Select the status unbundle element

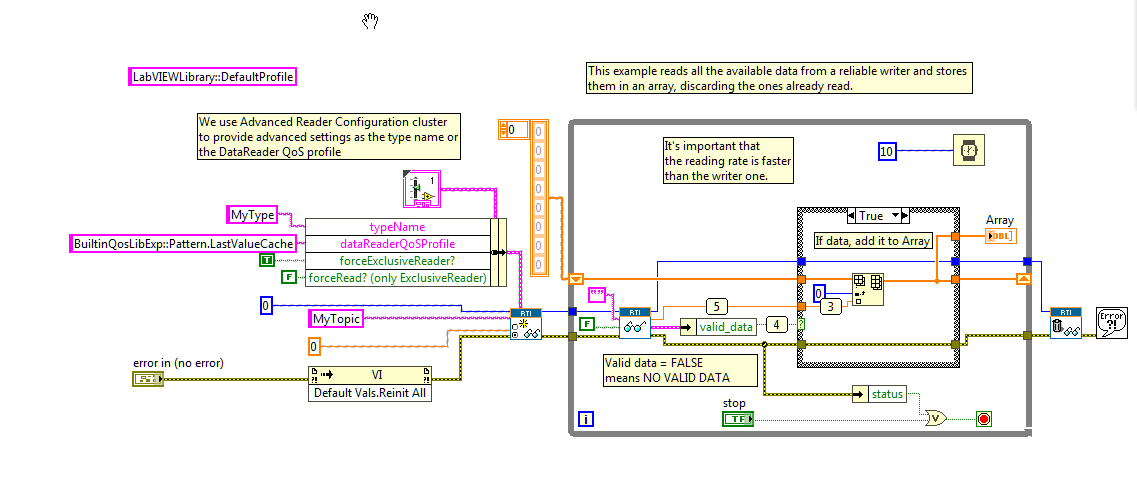click(880, 394)
